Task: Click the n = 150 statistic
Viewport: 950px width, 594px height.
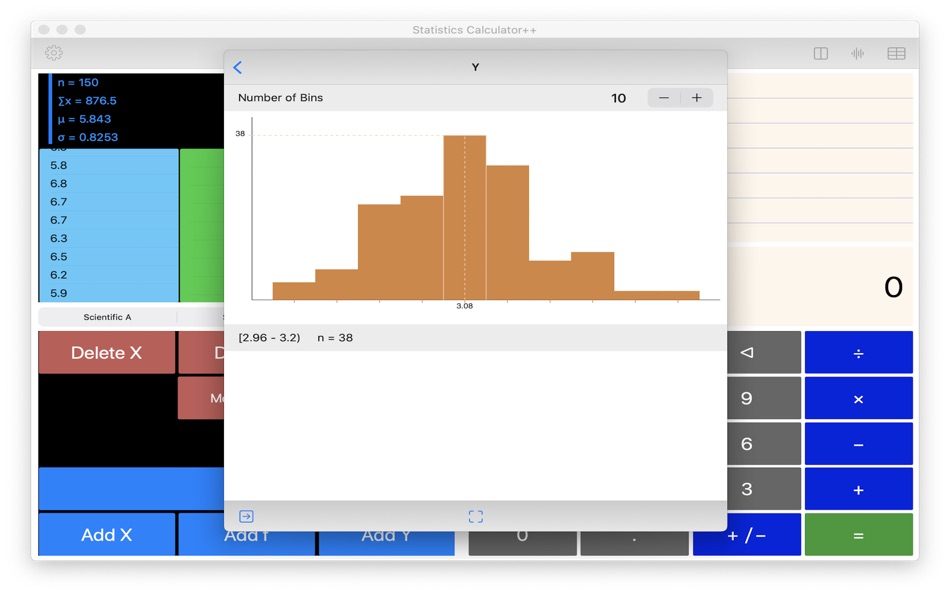Action: [78, 82]
